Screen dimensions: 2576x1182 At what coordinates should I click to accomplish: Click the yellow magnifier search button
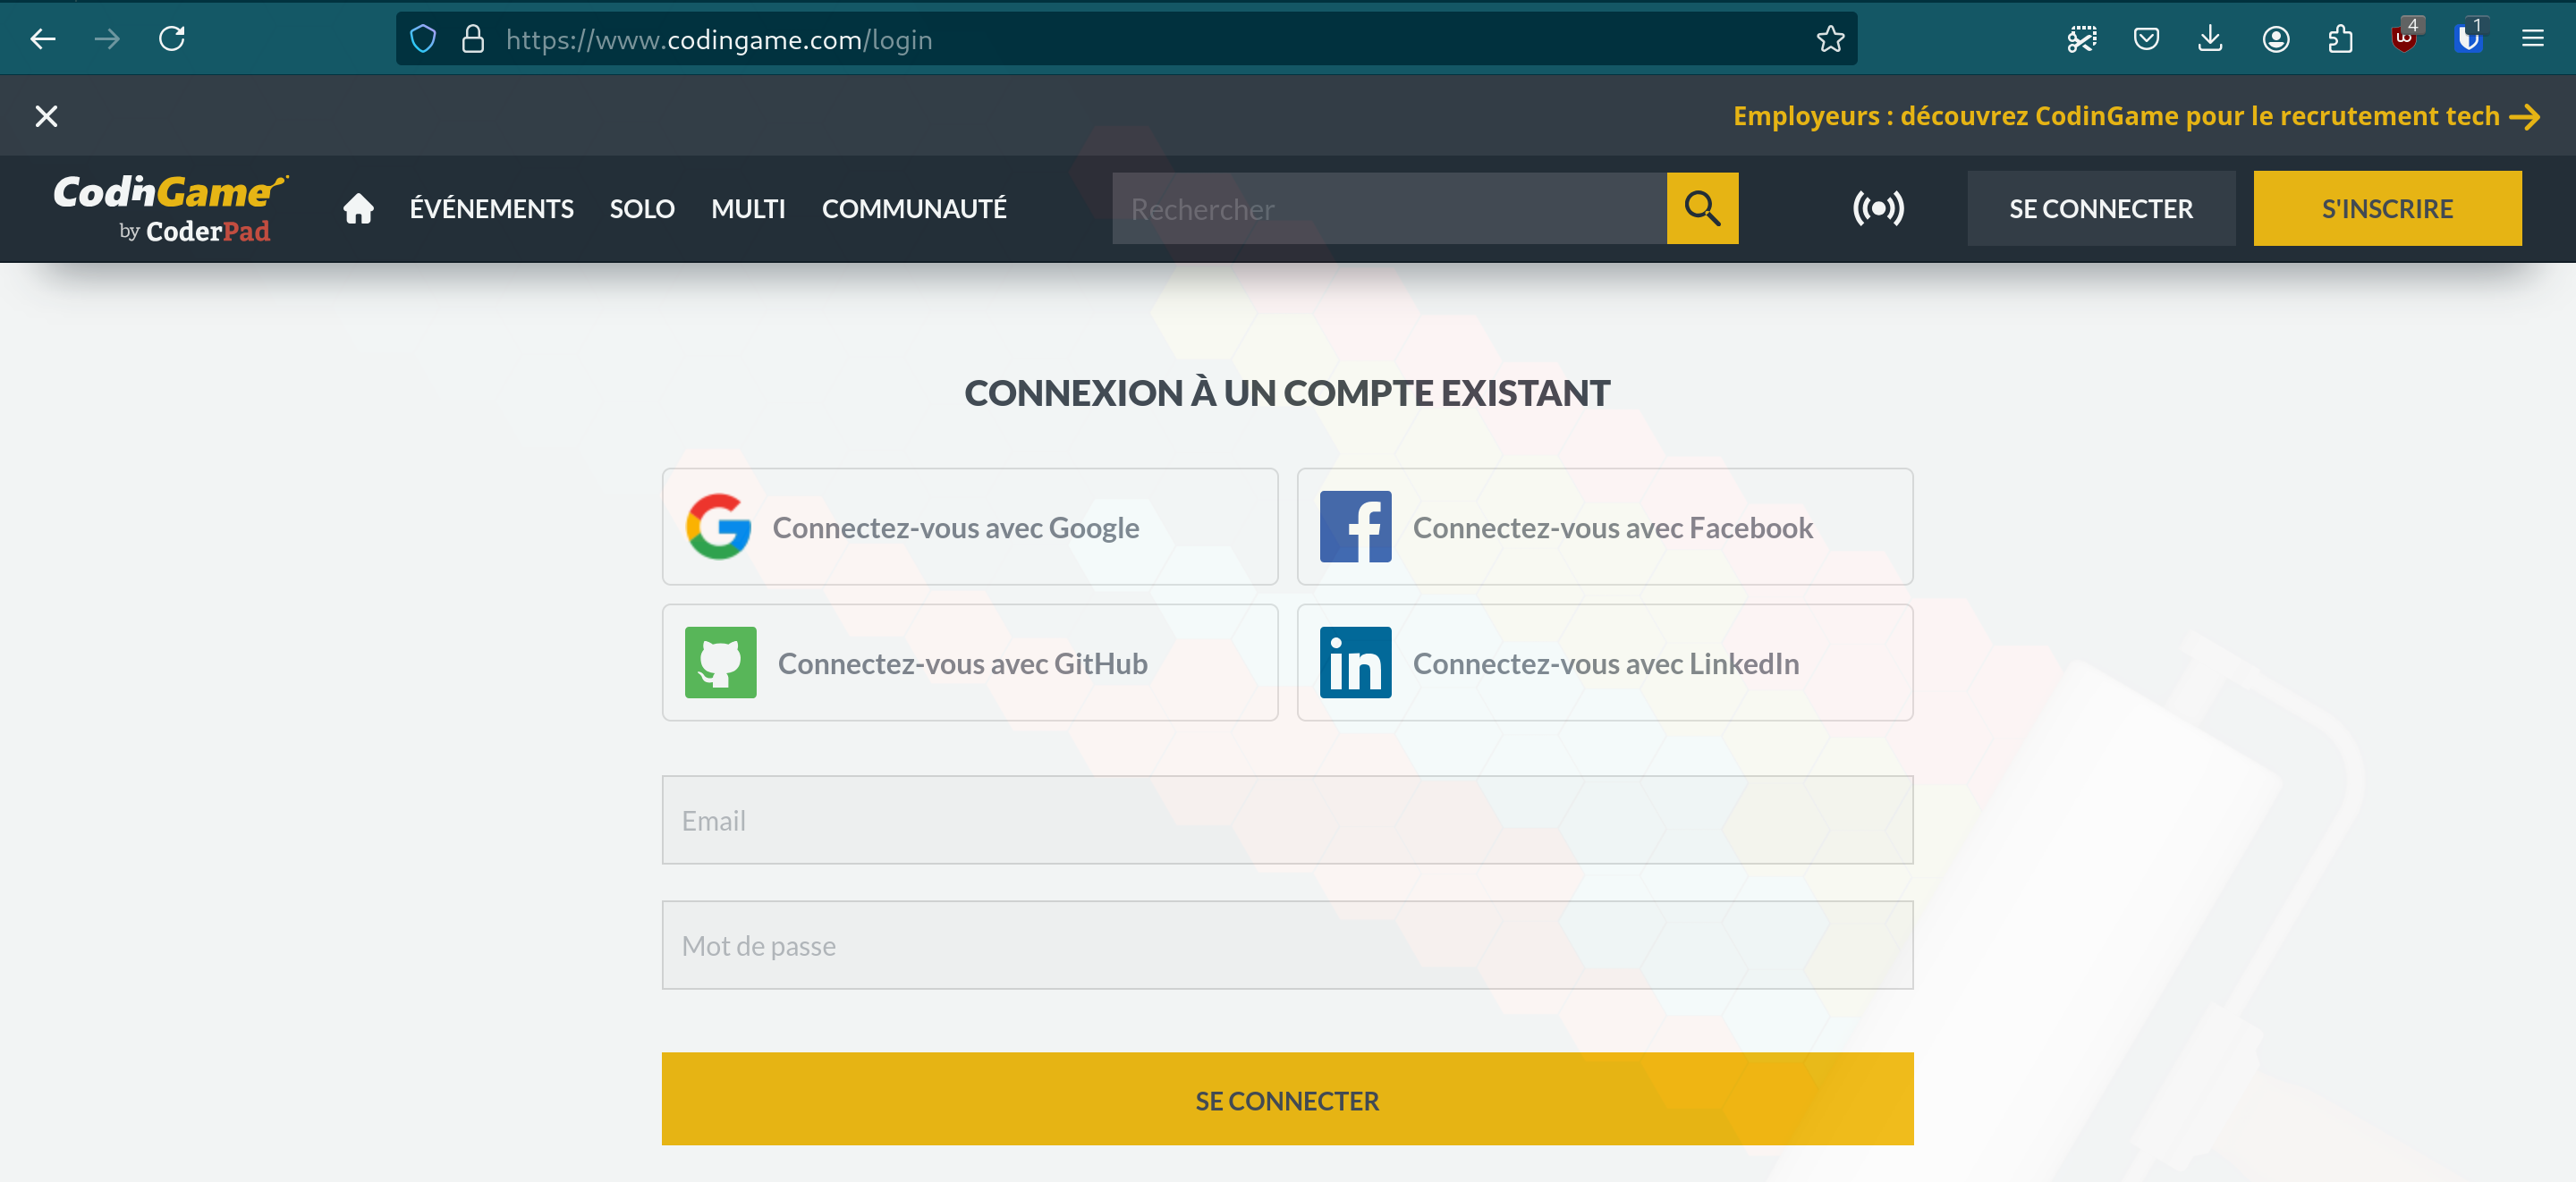point(1702,208)
